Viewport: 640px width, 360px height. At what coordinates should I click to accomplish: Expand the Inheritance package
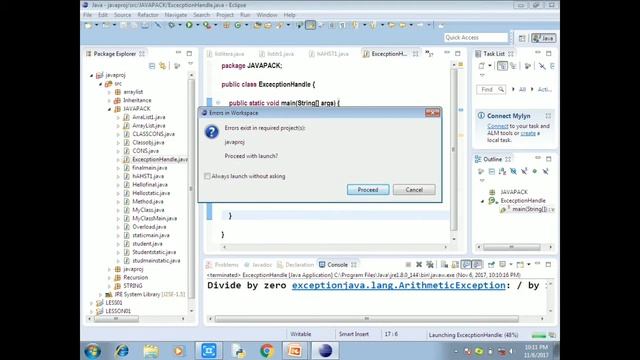tap(109, 100)
